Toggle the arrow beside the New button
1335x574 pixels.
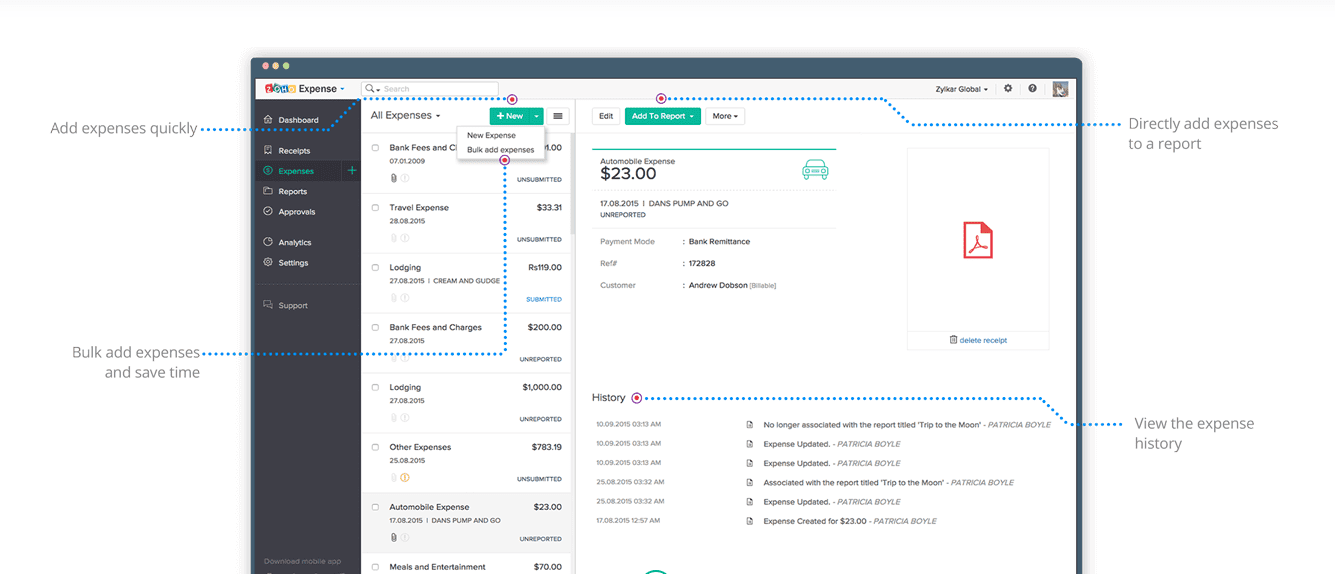coord(537,116)
